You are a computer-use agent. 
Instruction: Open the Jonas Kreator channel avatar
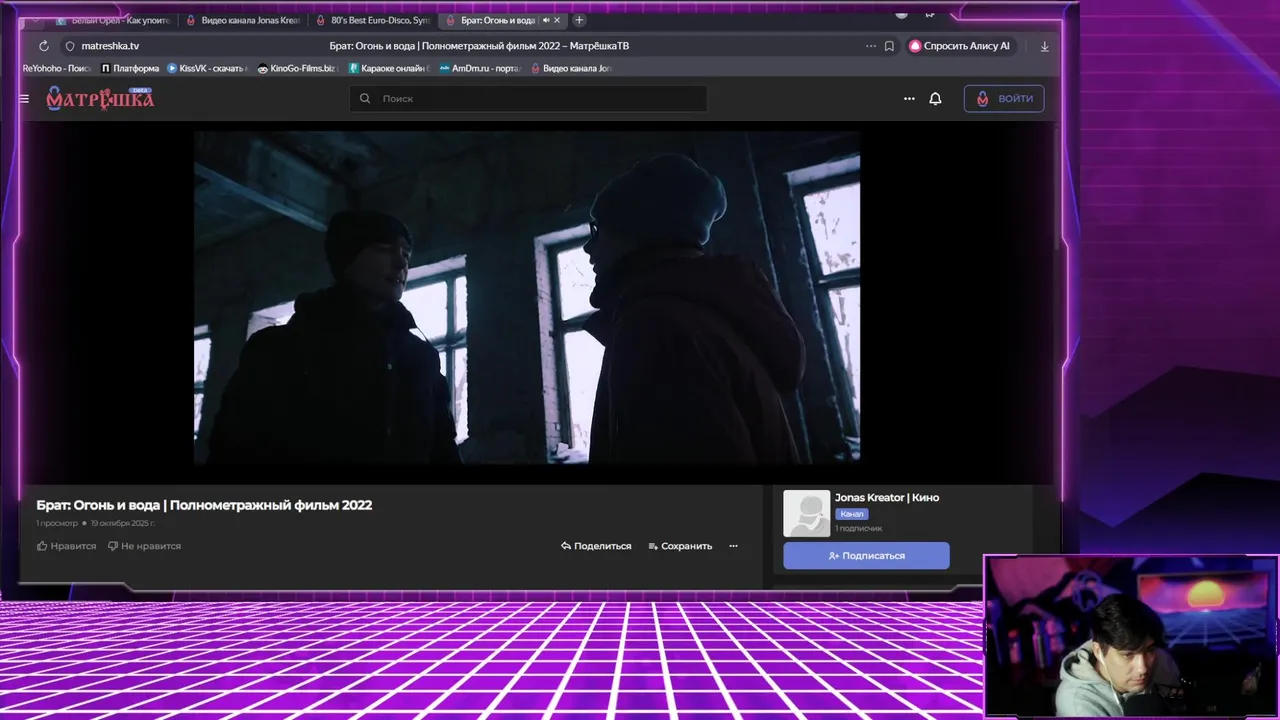tap(806, 513)
